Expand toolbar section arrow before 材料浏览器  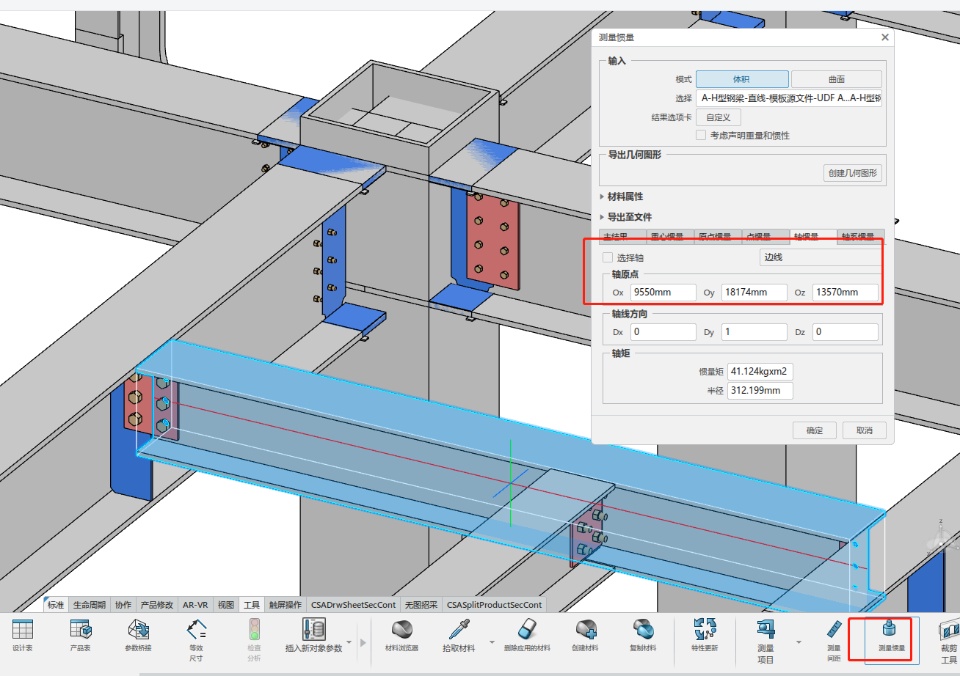point(363,642)
